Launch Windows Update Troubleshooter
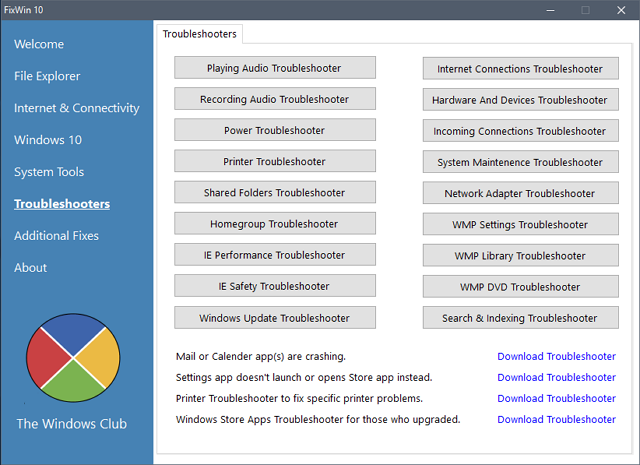Viewport: 640px width, 465px height. pyautogui.click(x=275, y=318)
